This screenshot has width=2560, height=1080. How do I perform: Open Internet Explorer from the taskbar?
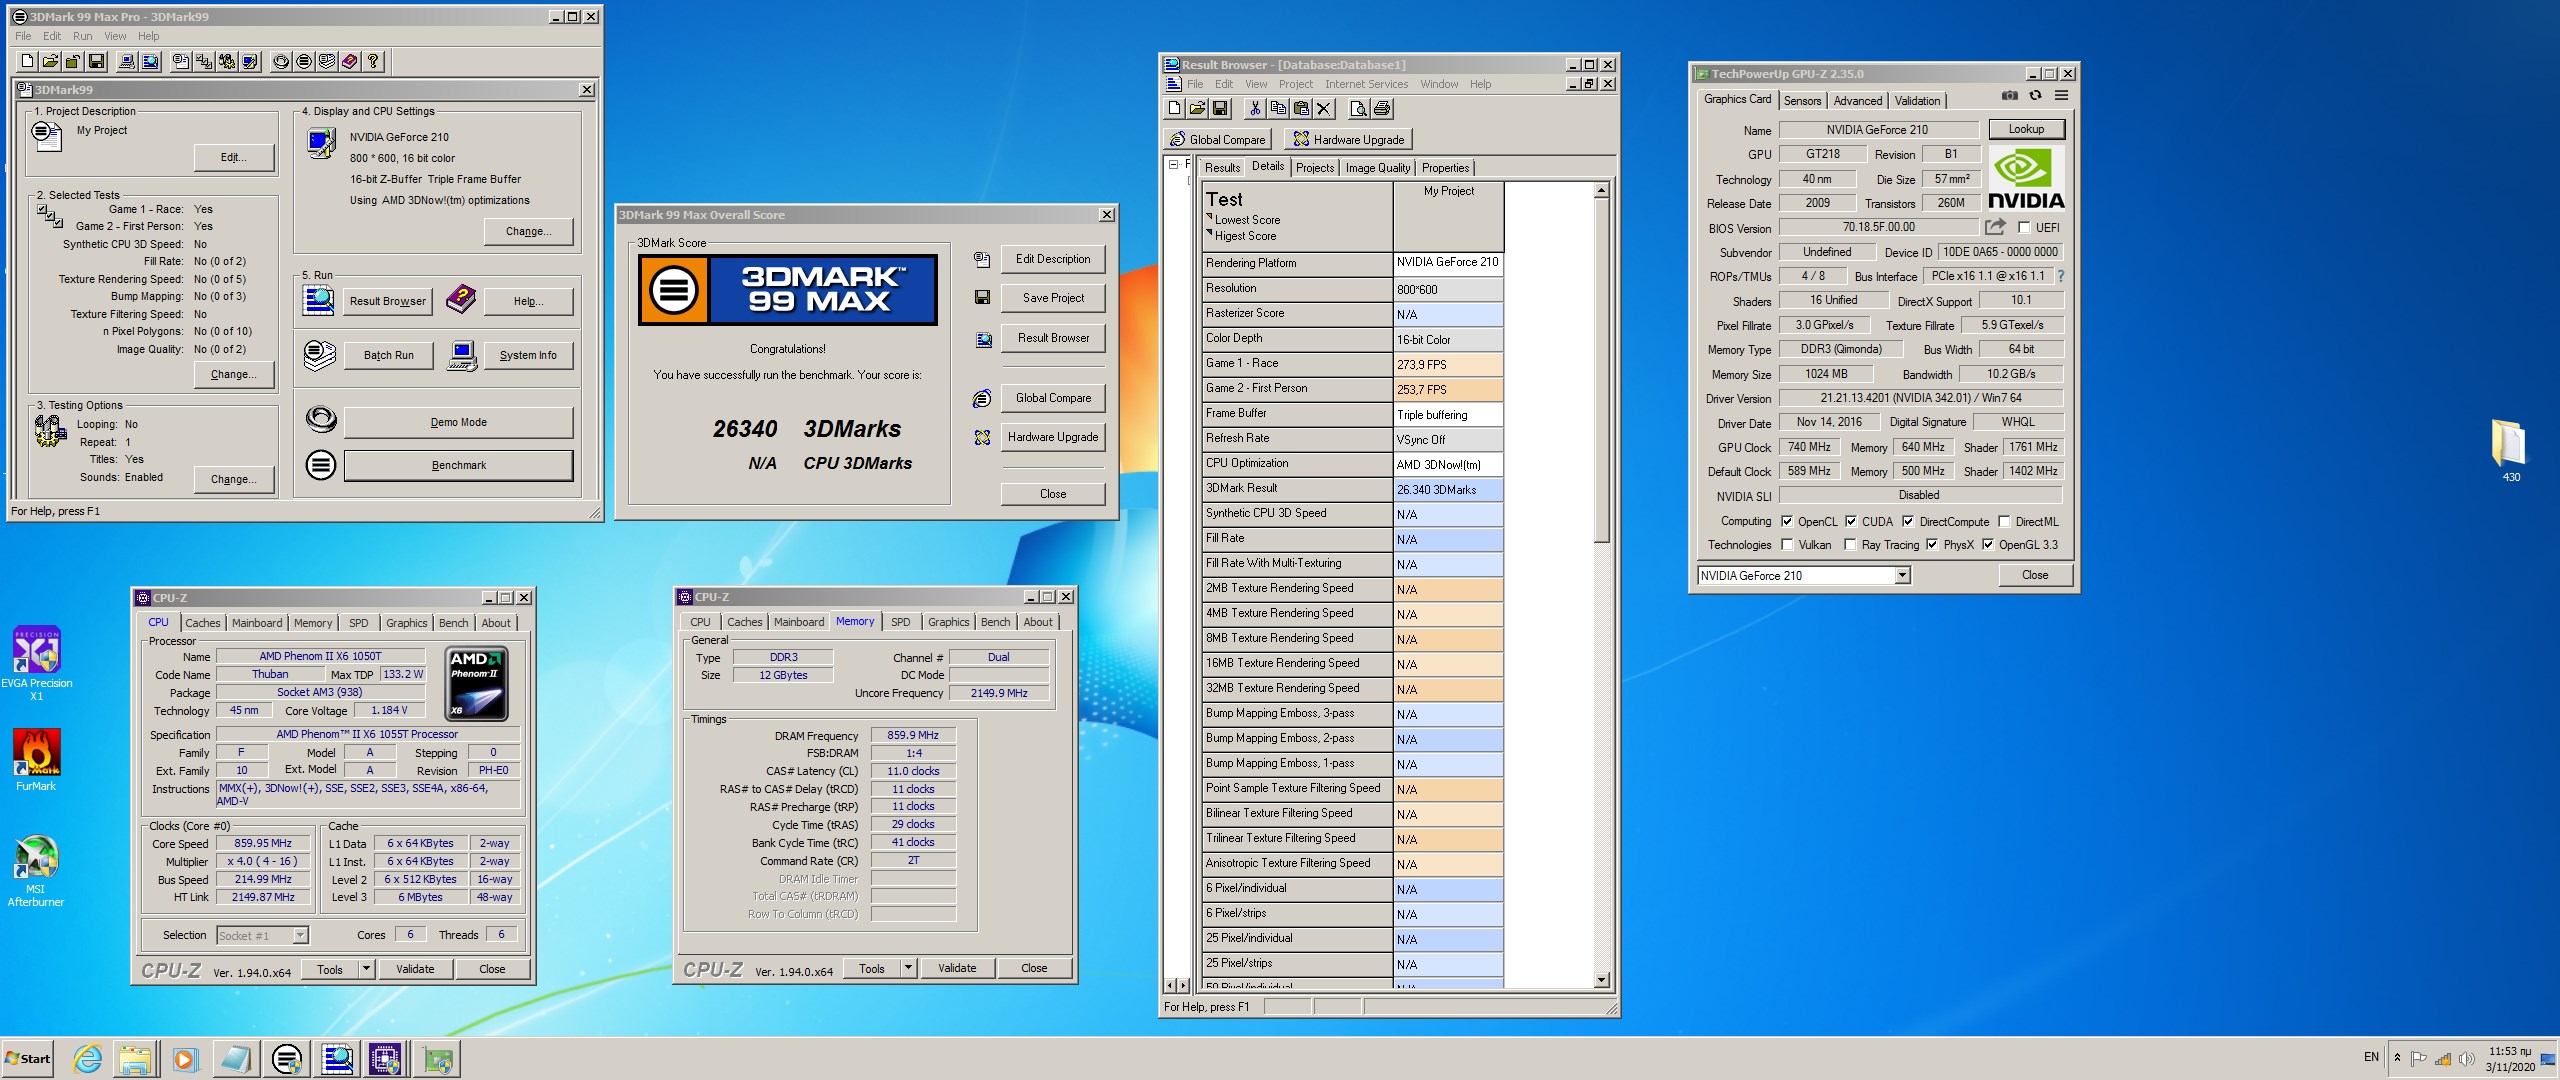point(88,1059)
